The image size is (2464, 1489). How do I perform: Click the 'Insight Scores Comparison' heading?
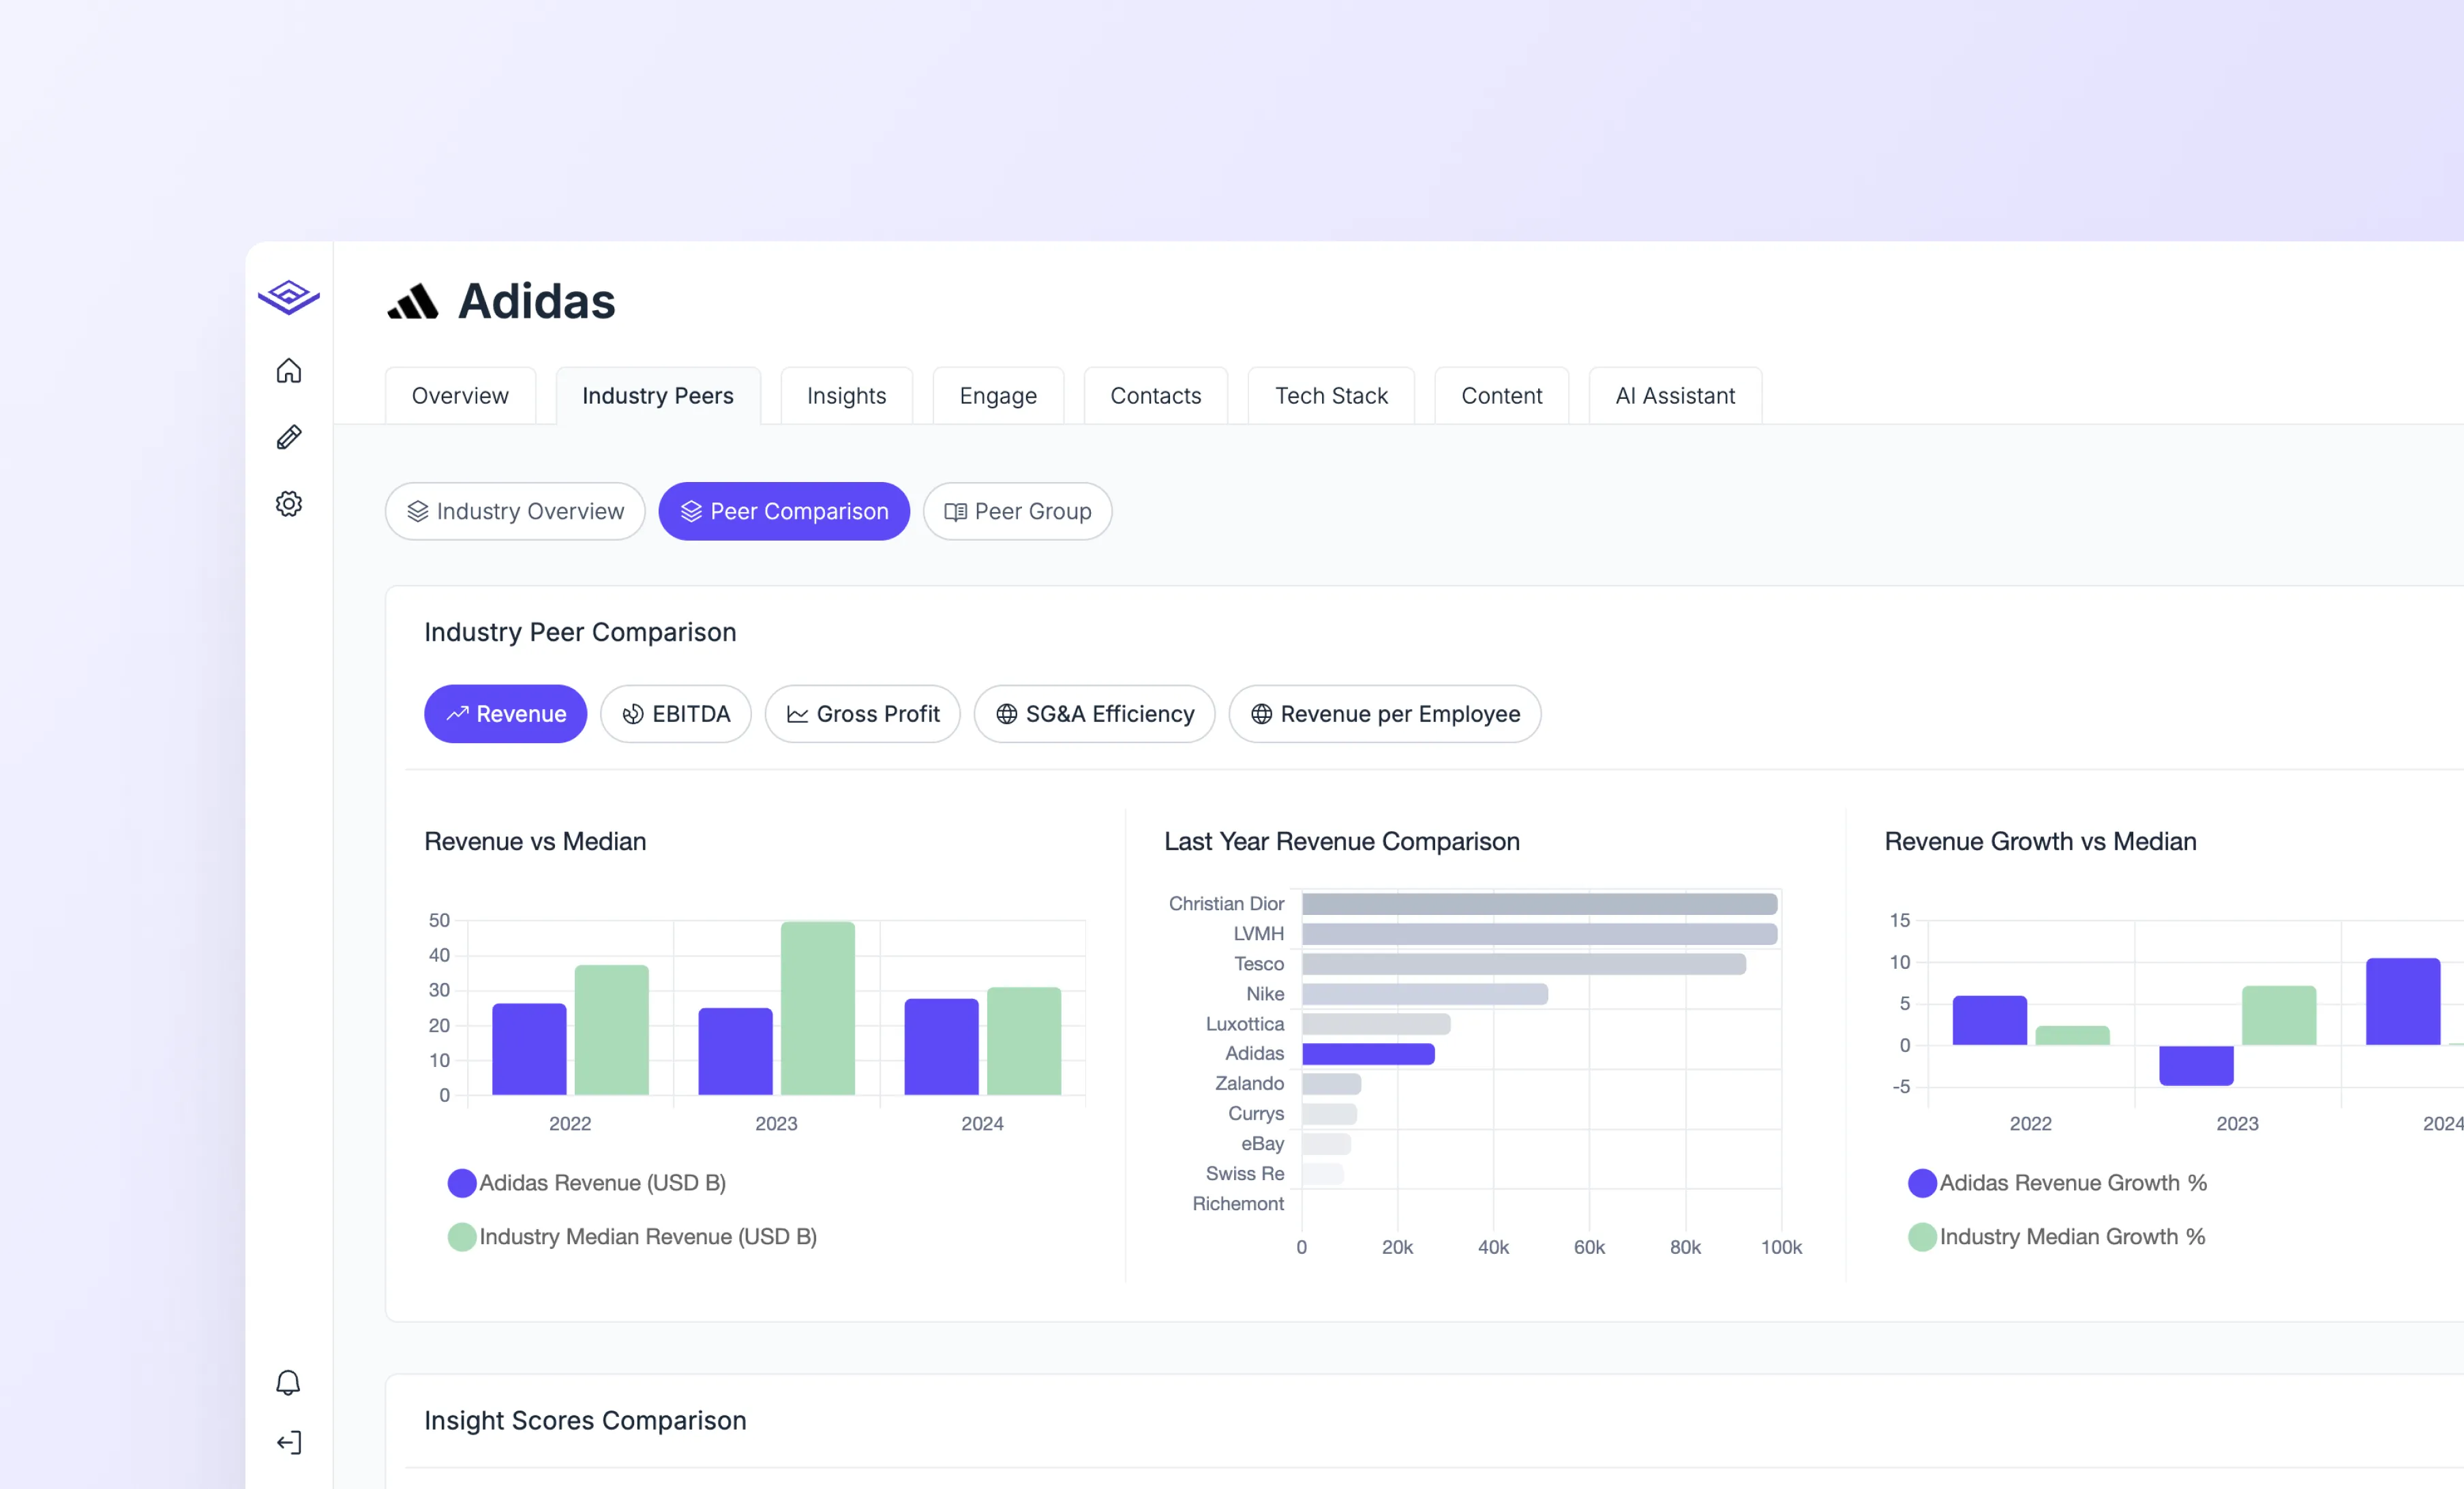point(585,1421)
